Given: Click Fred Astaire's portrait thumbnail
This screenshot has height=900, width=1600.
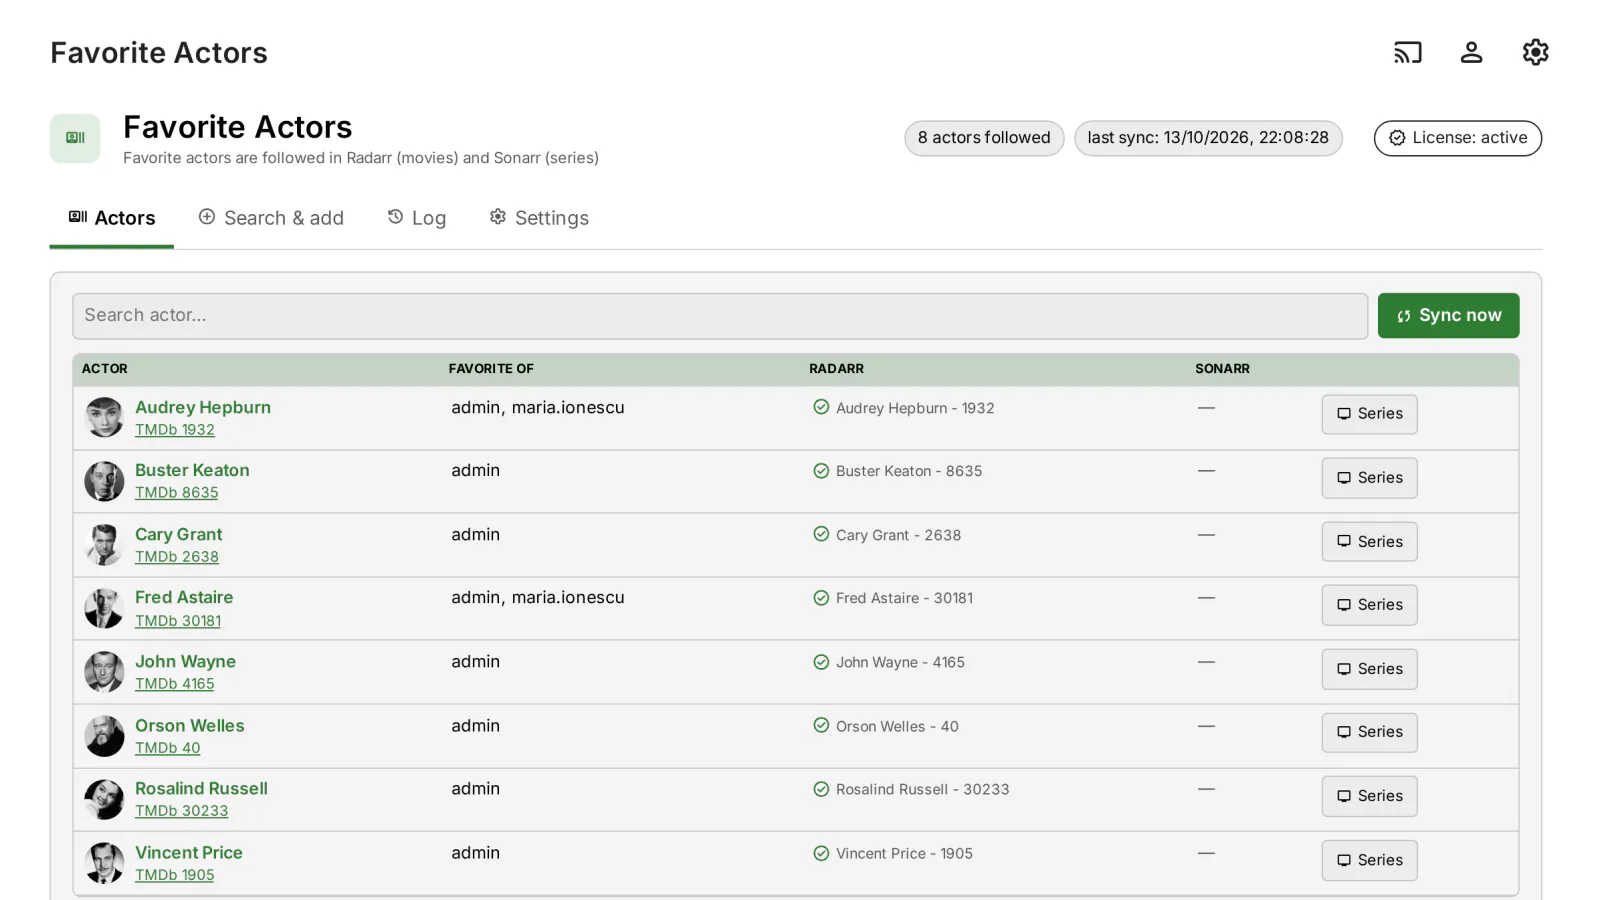Looking at the screenshot, I should pyautogui.click(x=104, y=608).
